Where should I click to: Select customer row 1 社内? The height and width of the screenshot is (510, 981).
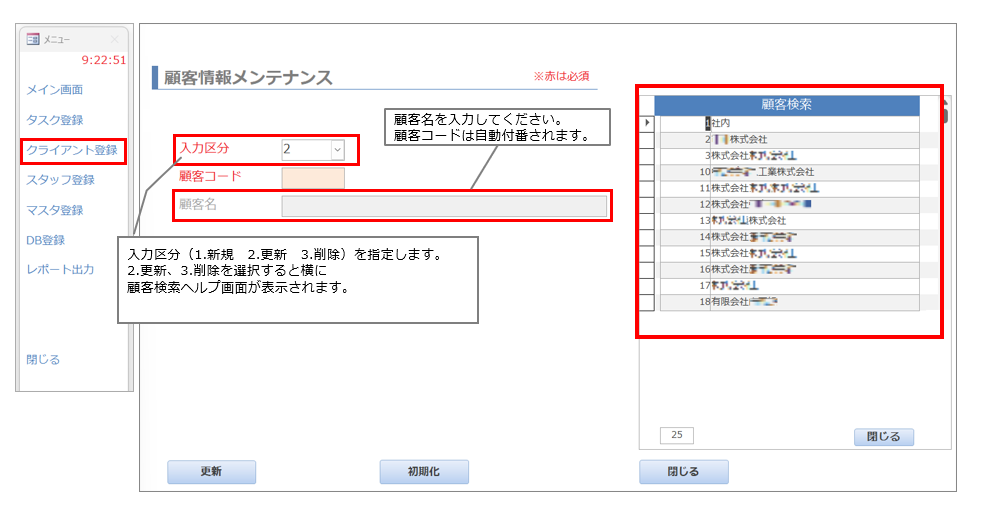(x=790, y=123)
